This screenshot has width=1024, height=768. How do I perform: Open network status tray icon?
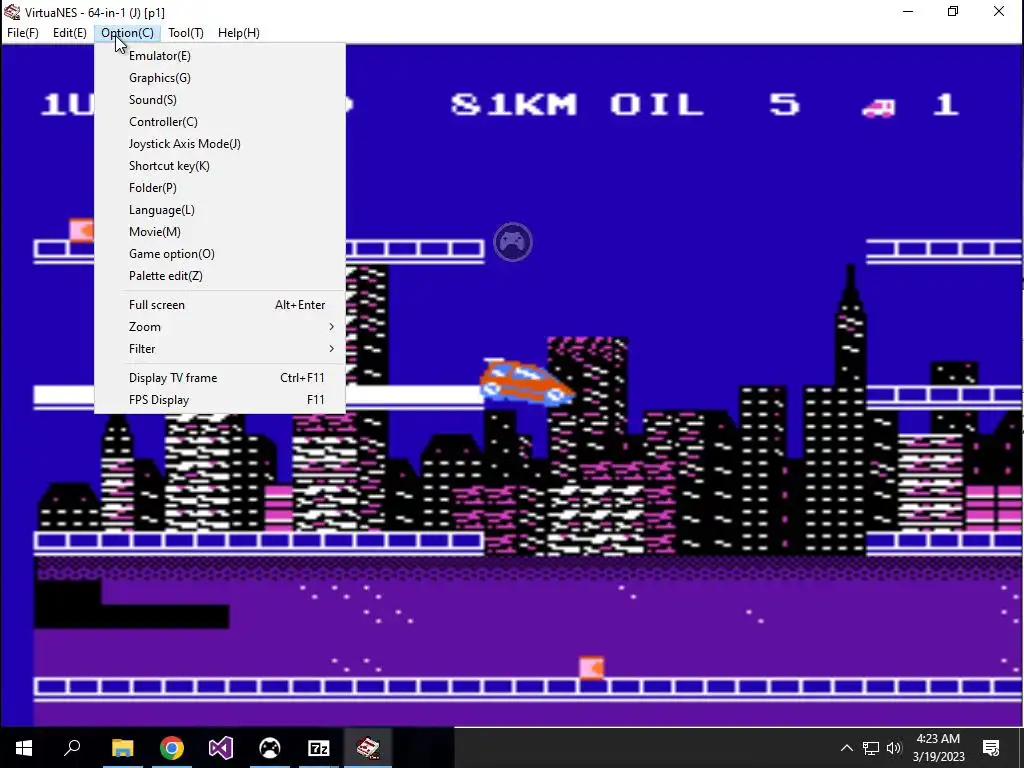pyautogui.click(x=871, y=748)
